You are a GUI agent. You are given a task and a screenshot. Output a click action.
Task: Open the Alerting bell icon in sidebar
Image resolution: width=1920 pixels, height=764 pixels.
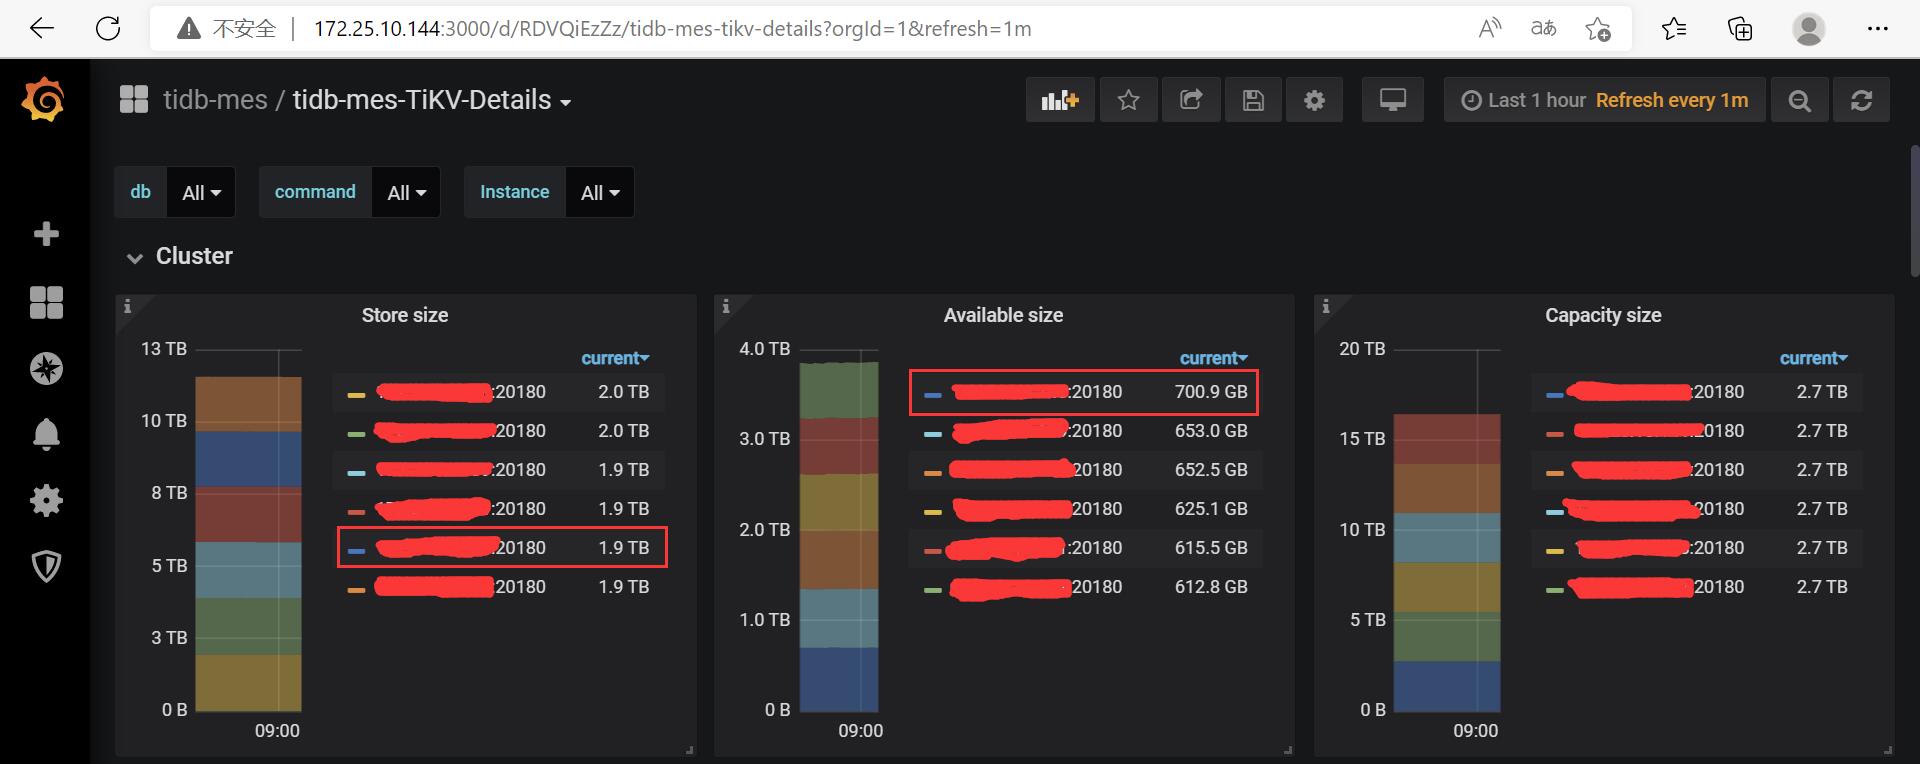pyautogui.click(x=46, y=434)
